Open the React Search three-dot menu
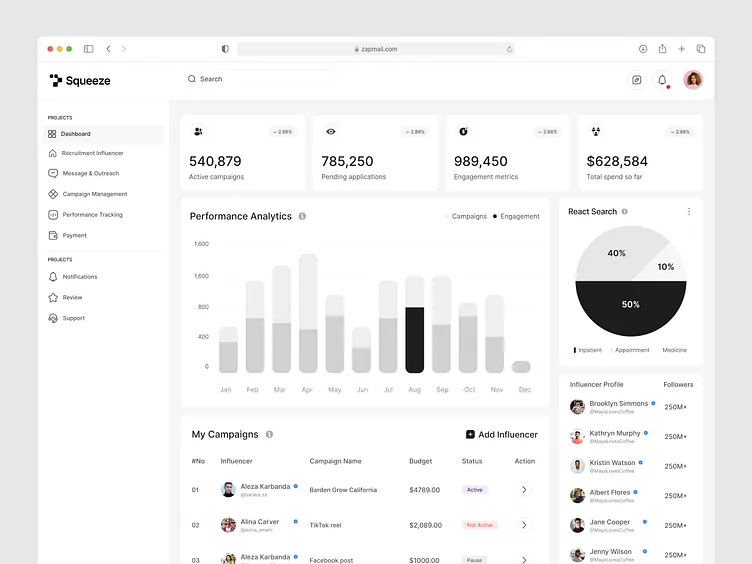This screenshot has height=564, width=752. click(x=688, y=212)
